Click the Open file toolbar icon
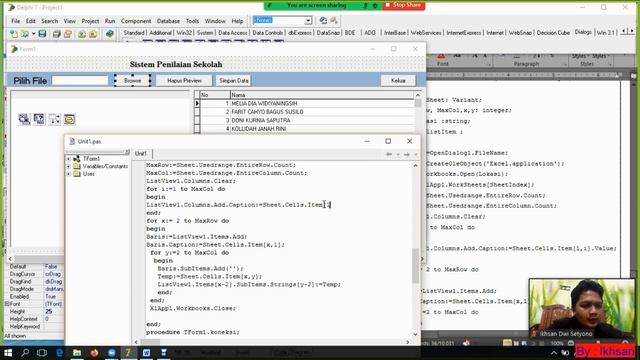Viewport: 640px width, 360px height. click(24, 34)
